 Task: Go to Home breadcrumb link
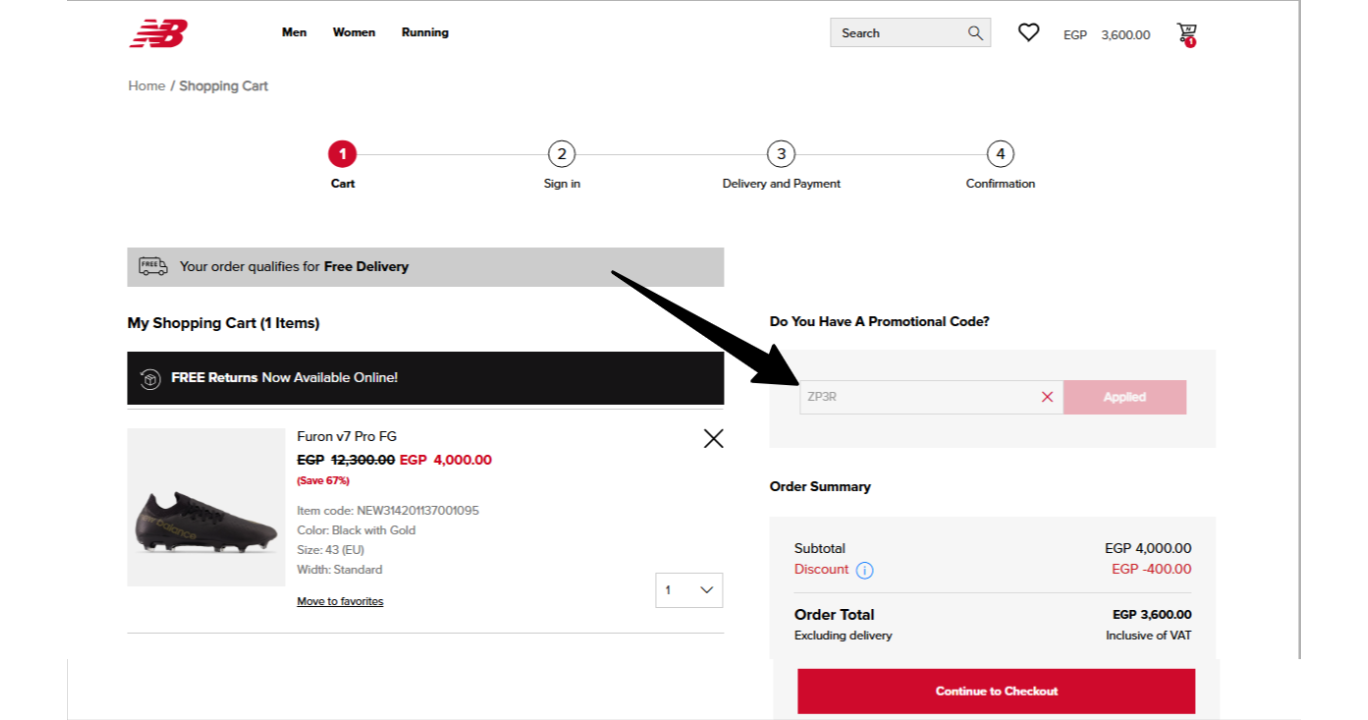146,86
